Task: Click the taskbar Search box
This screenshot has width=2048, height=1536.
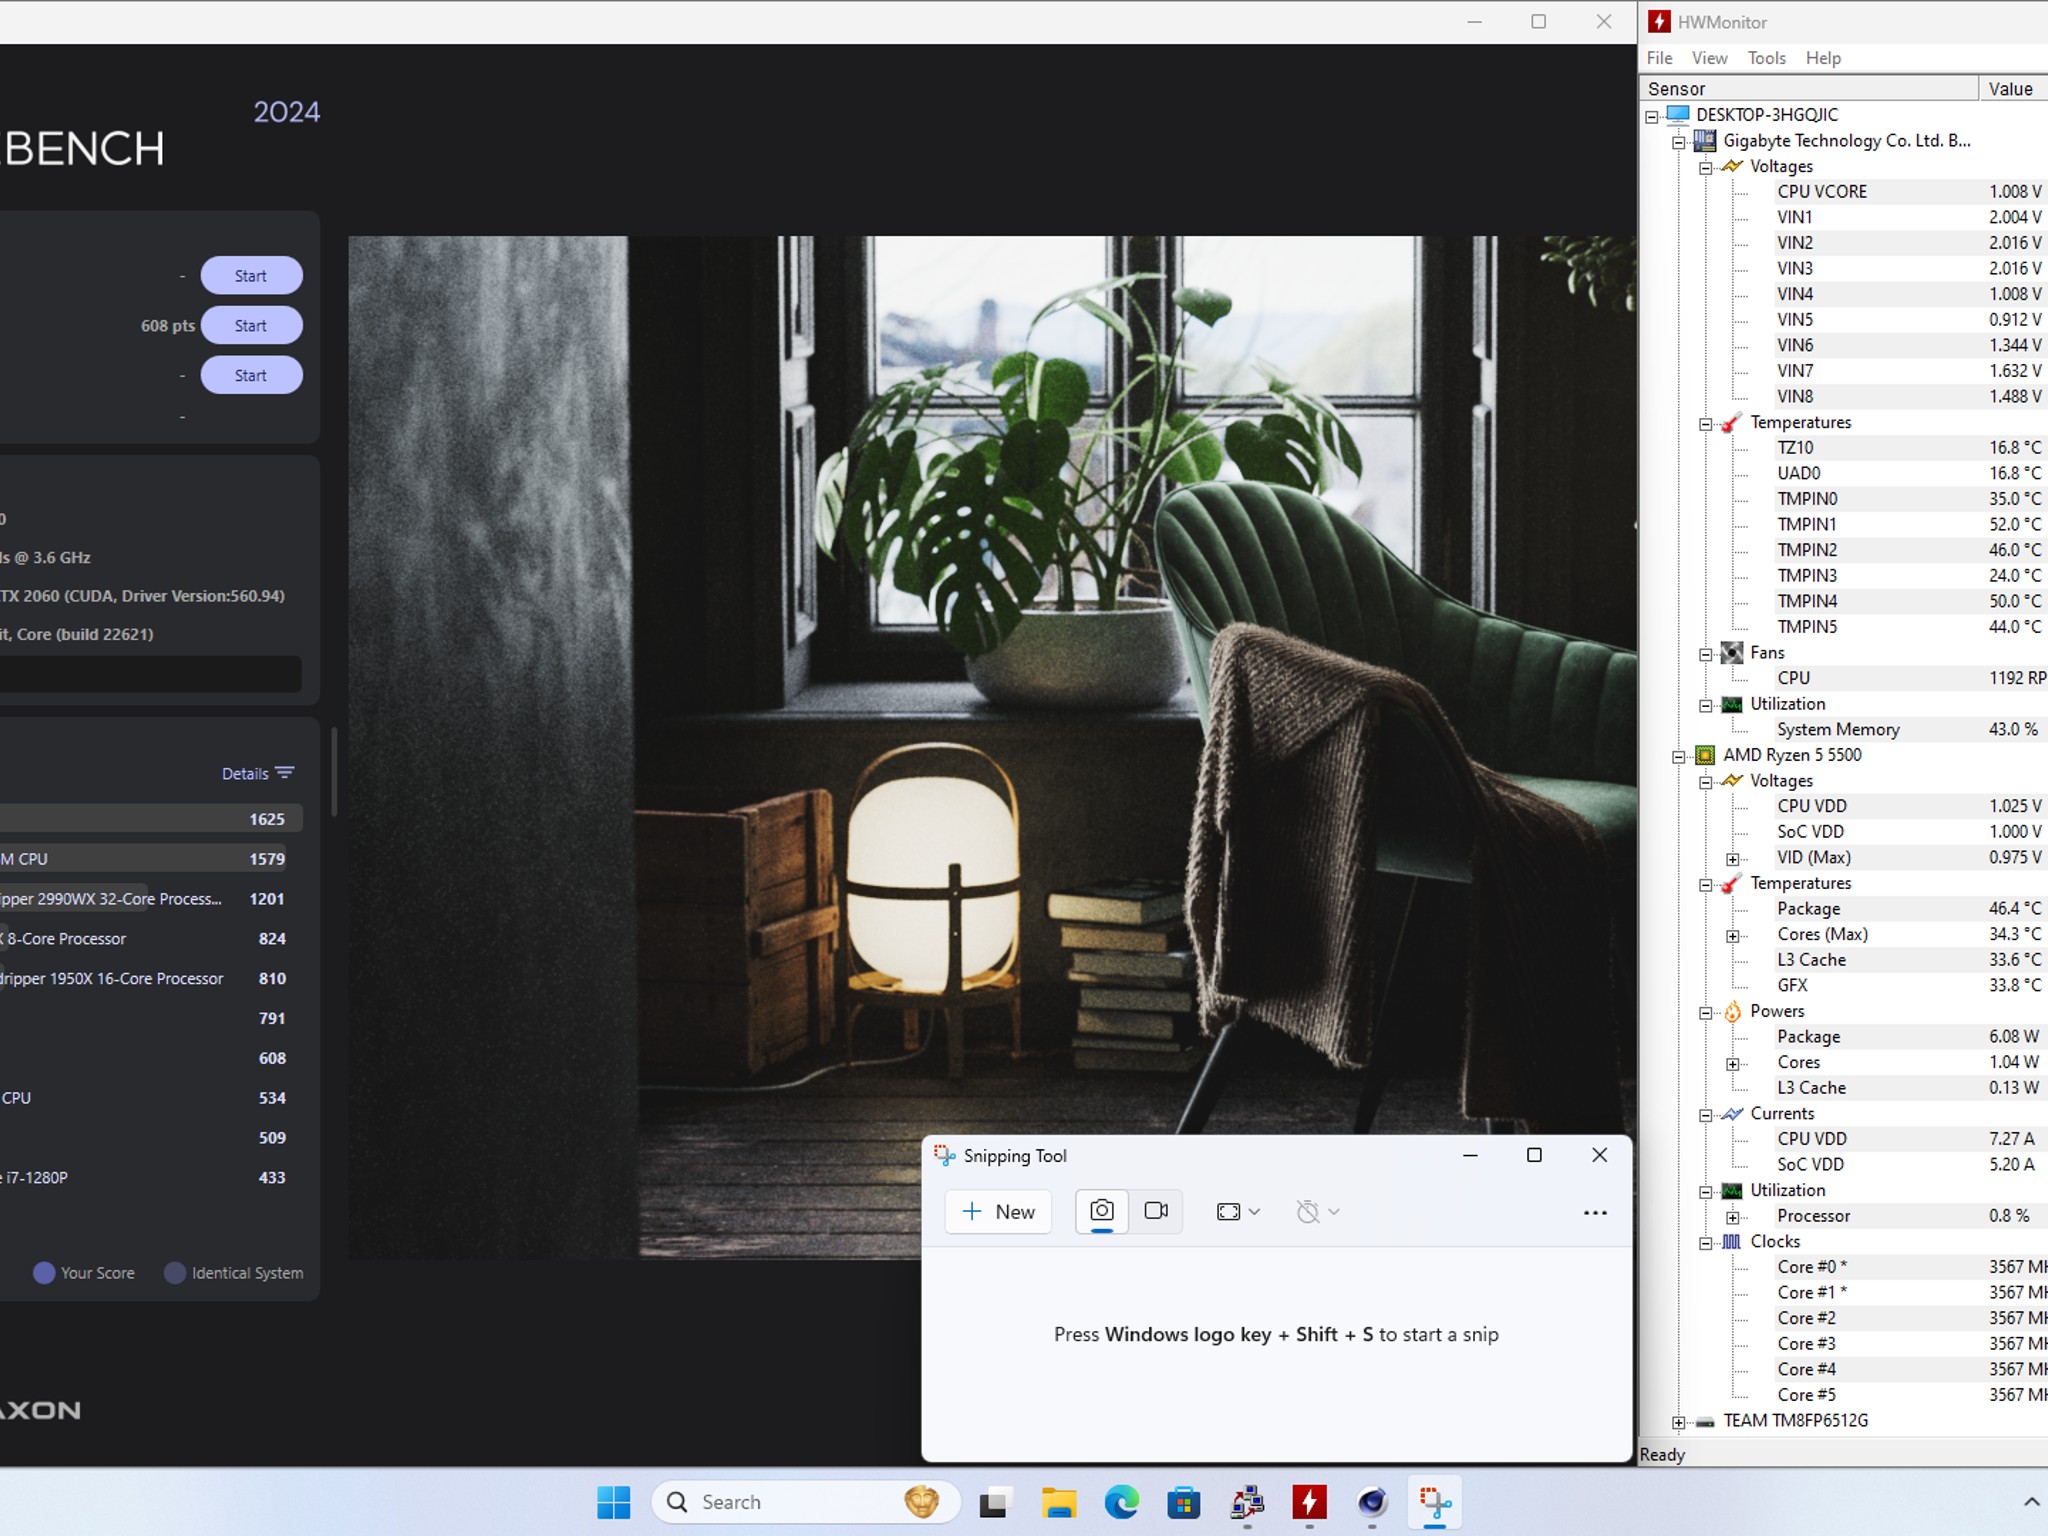Action: coord(806,1502)
